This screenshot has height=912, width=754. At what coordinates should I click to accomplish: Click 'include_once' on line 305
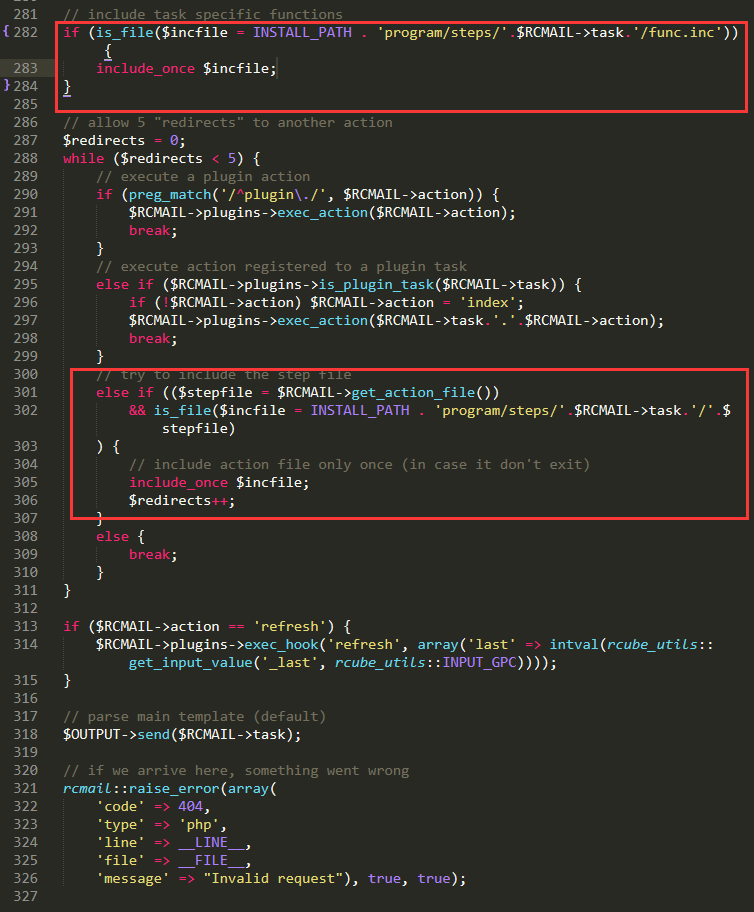(x=178, y=482)
